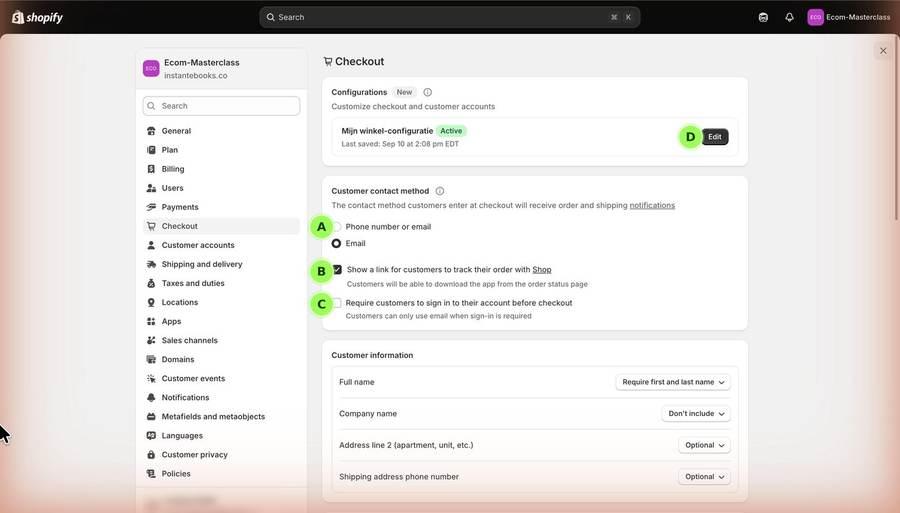Image resolution: width=900 pixels, height=513 pixels.
Task: Click the Shipping and delivery truck icon
Action: (151, 264)
